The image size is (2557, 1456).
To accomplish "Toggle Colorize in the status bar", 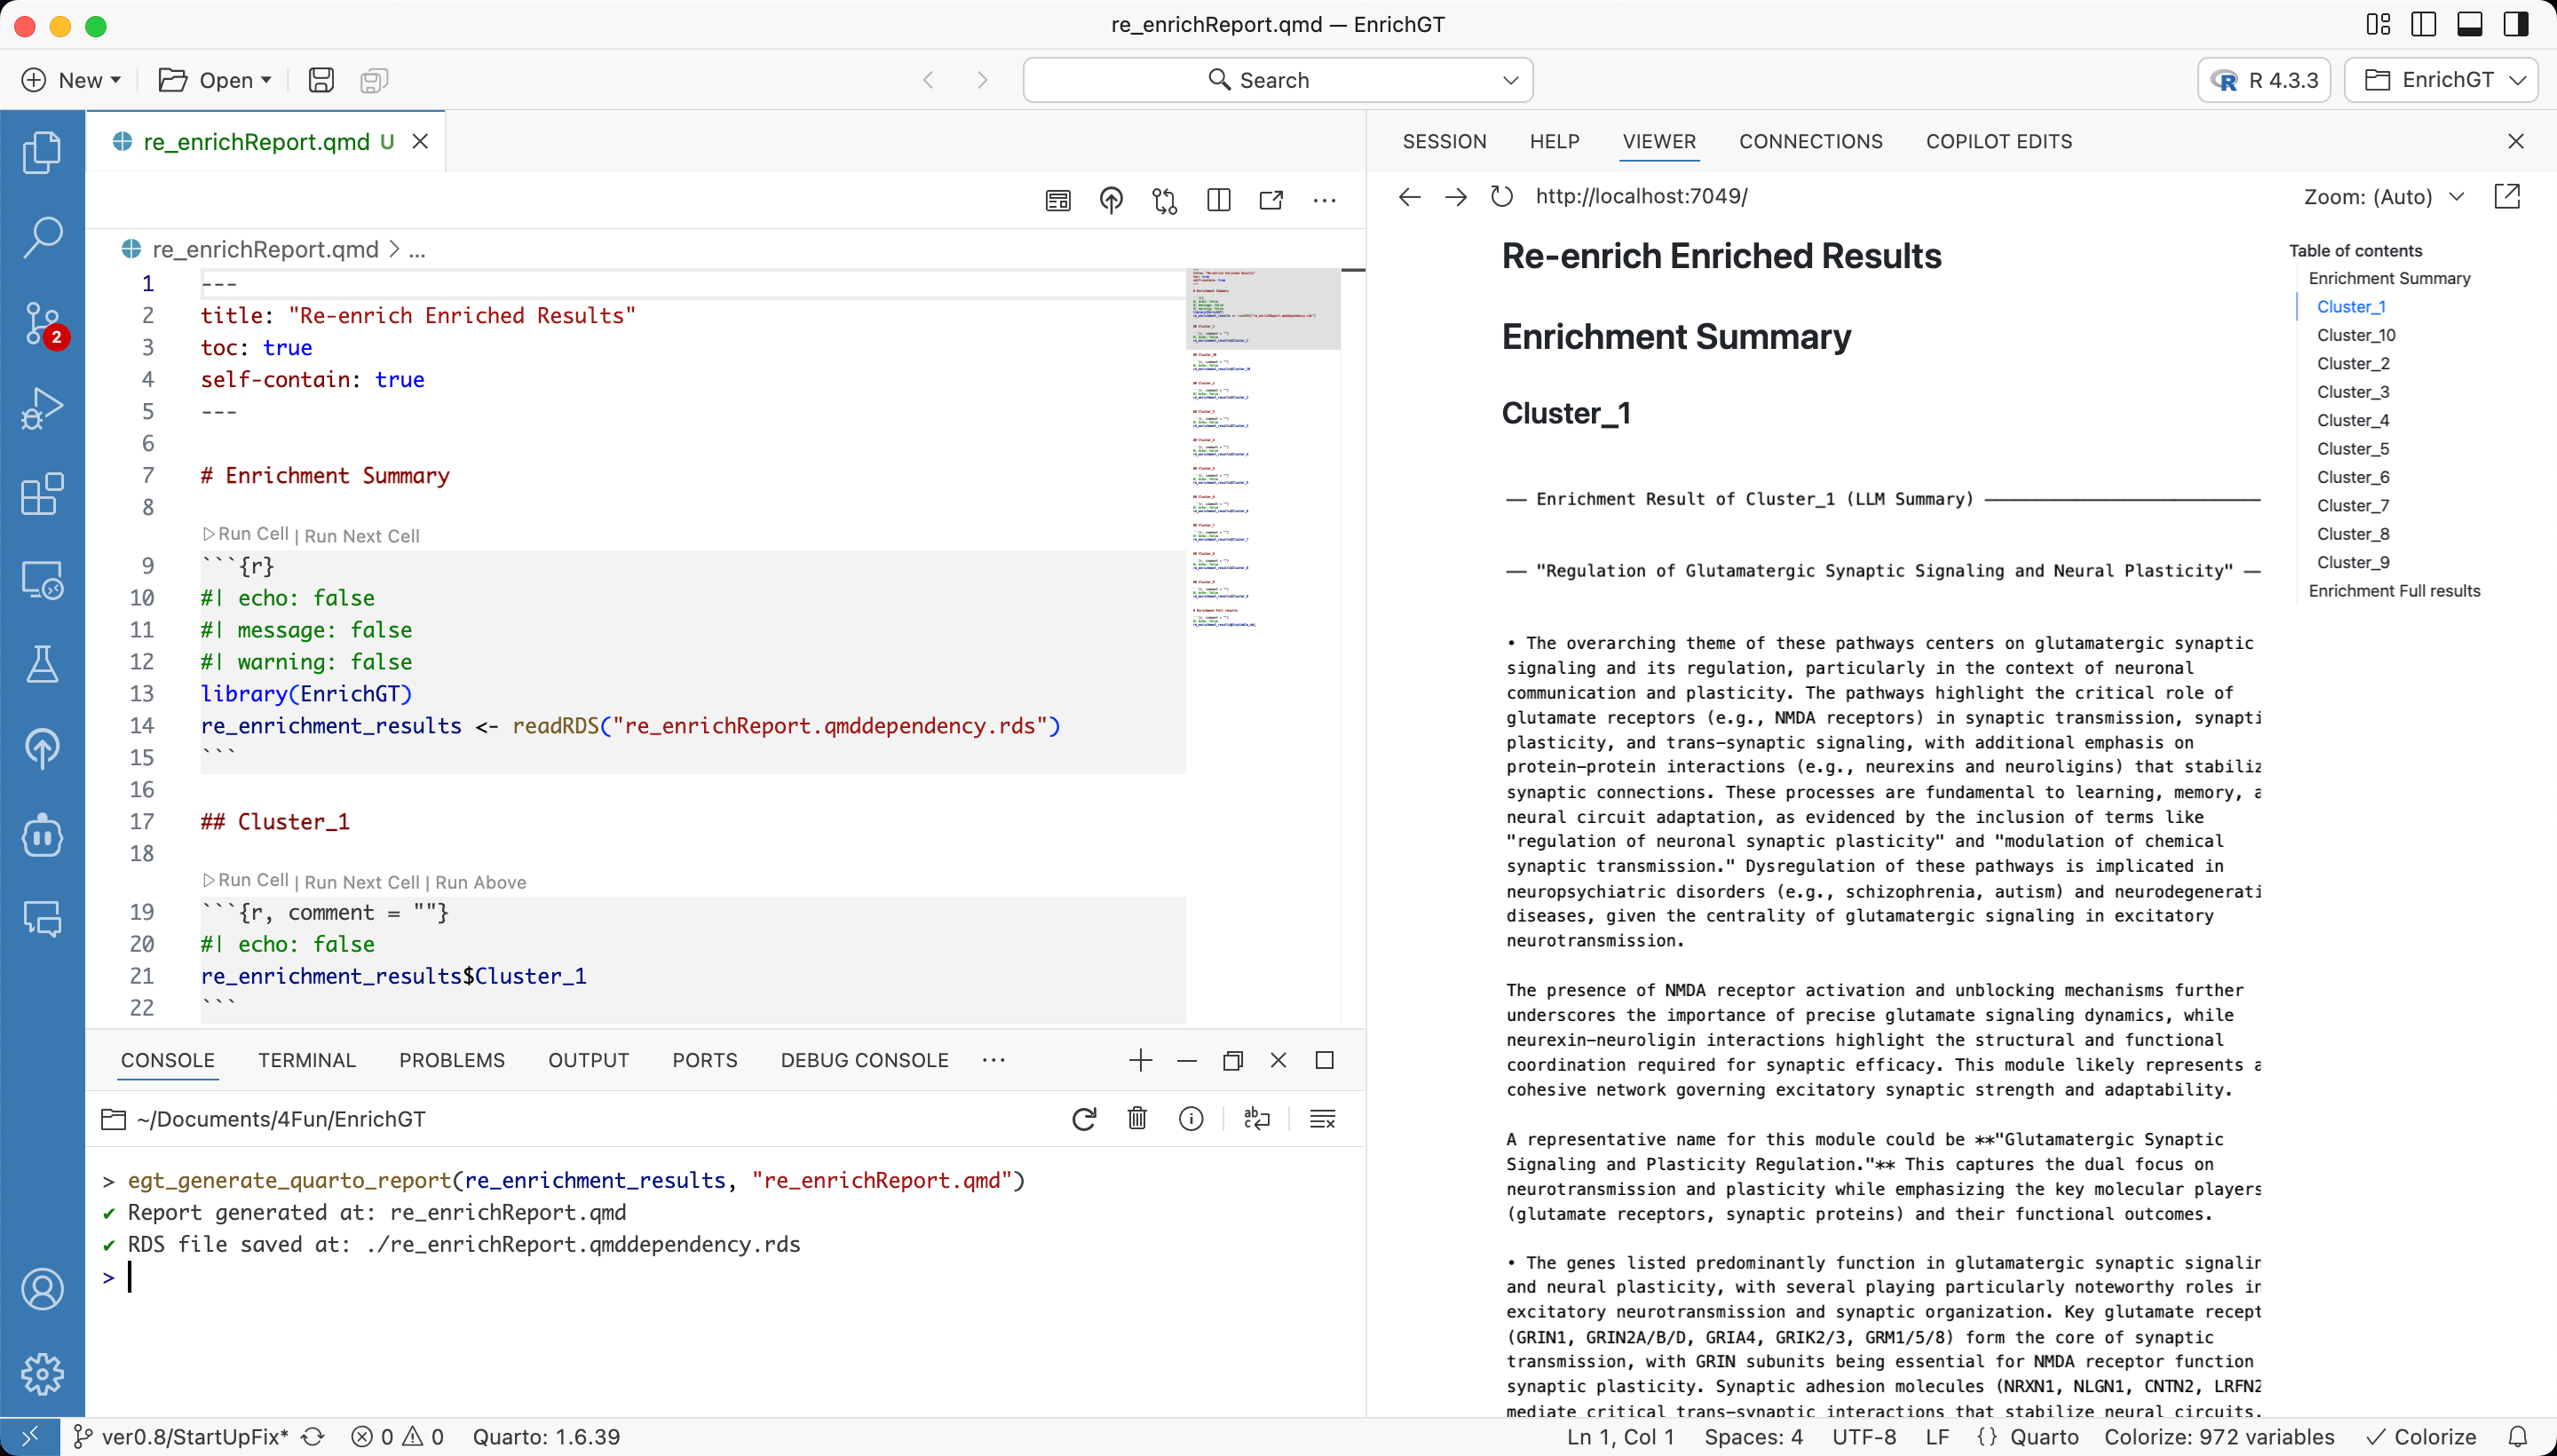I will pos(2421,1437).
